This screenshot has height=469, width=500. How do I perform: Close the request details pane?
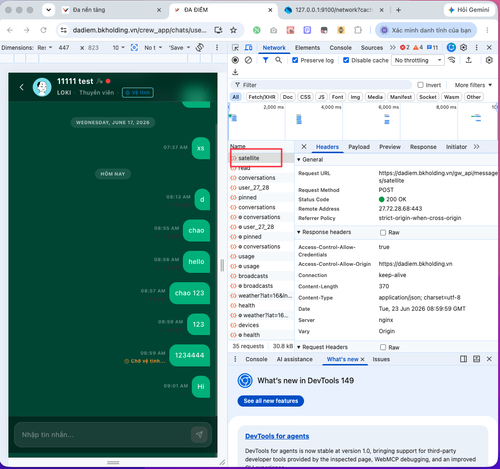coord(304,147)
